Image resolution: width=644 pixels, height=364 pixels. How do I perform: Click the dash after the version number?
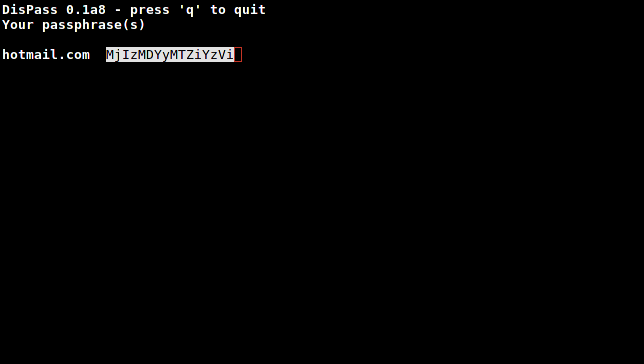coord(118,10)
